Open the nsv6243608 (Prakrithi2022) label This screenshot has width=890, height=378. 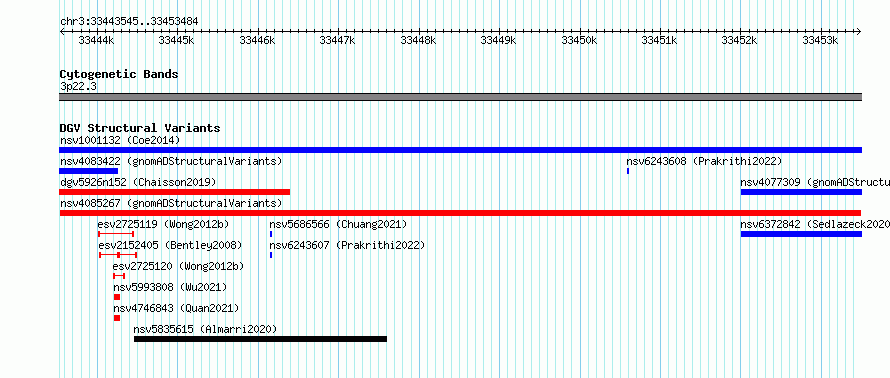704,161
